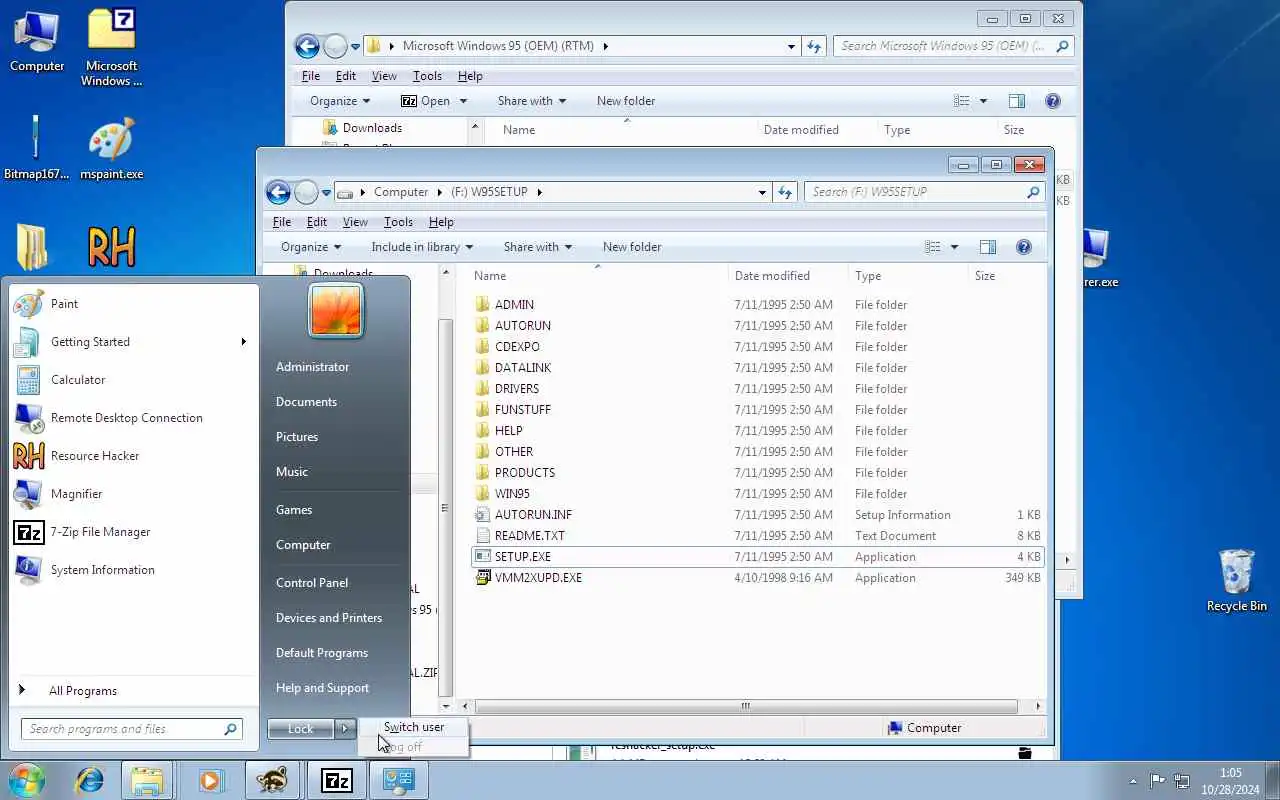Screen dimensions: 1280x800
Task: Click the Lock button
Action: 301,729
